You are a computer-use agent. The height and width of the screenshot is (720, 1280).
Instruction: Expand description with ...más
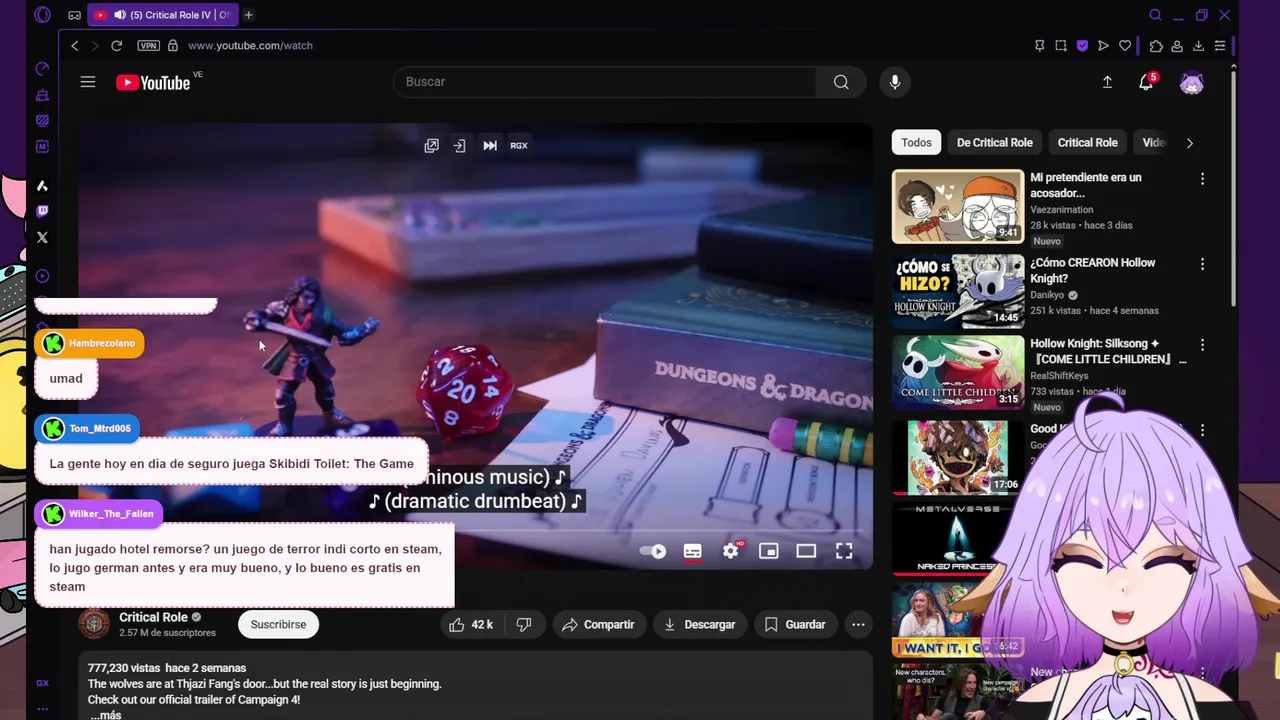(x=105, y=715)
